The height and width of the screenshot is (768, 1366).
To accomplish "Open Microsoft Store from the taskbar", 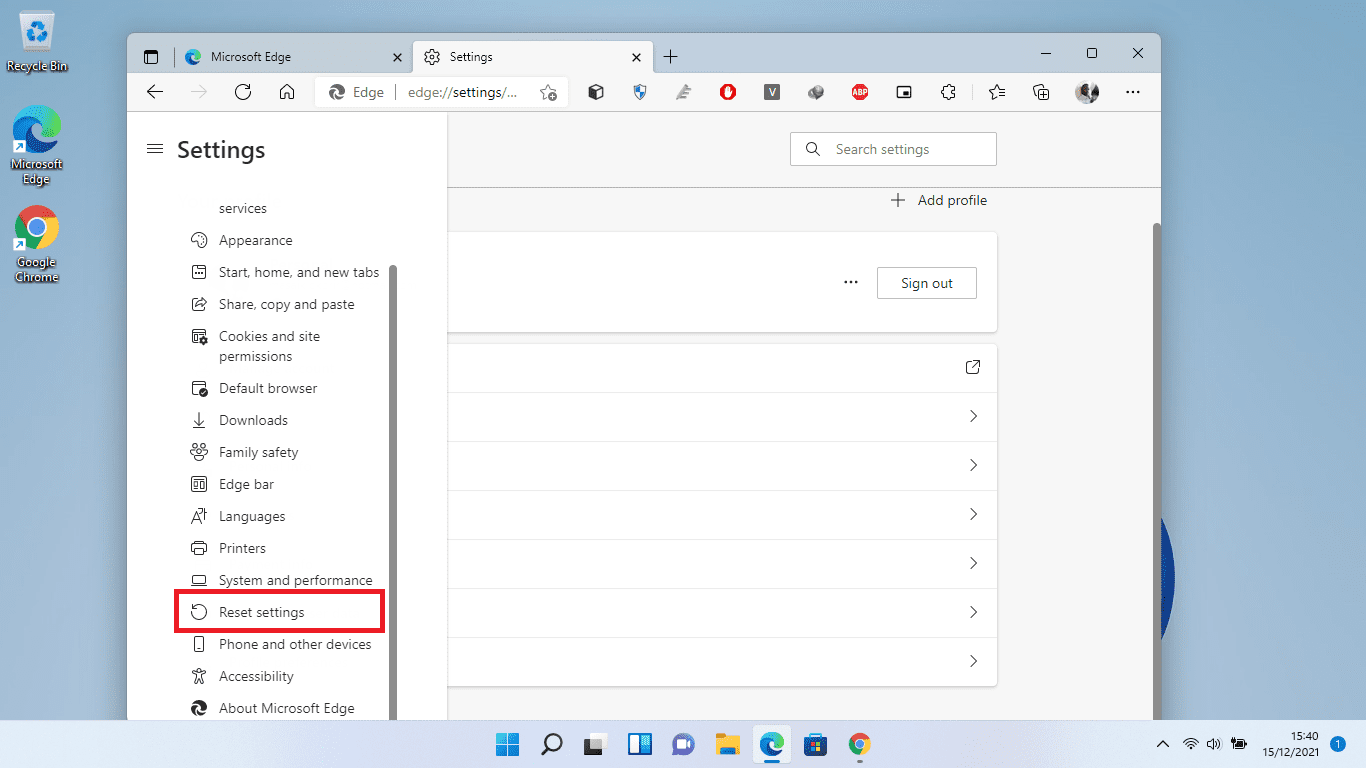I will click(815, 744).
